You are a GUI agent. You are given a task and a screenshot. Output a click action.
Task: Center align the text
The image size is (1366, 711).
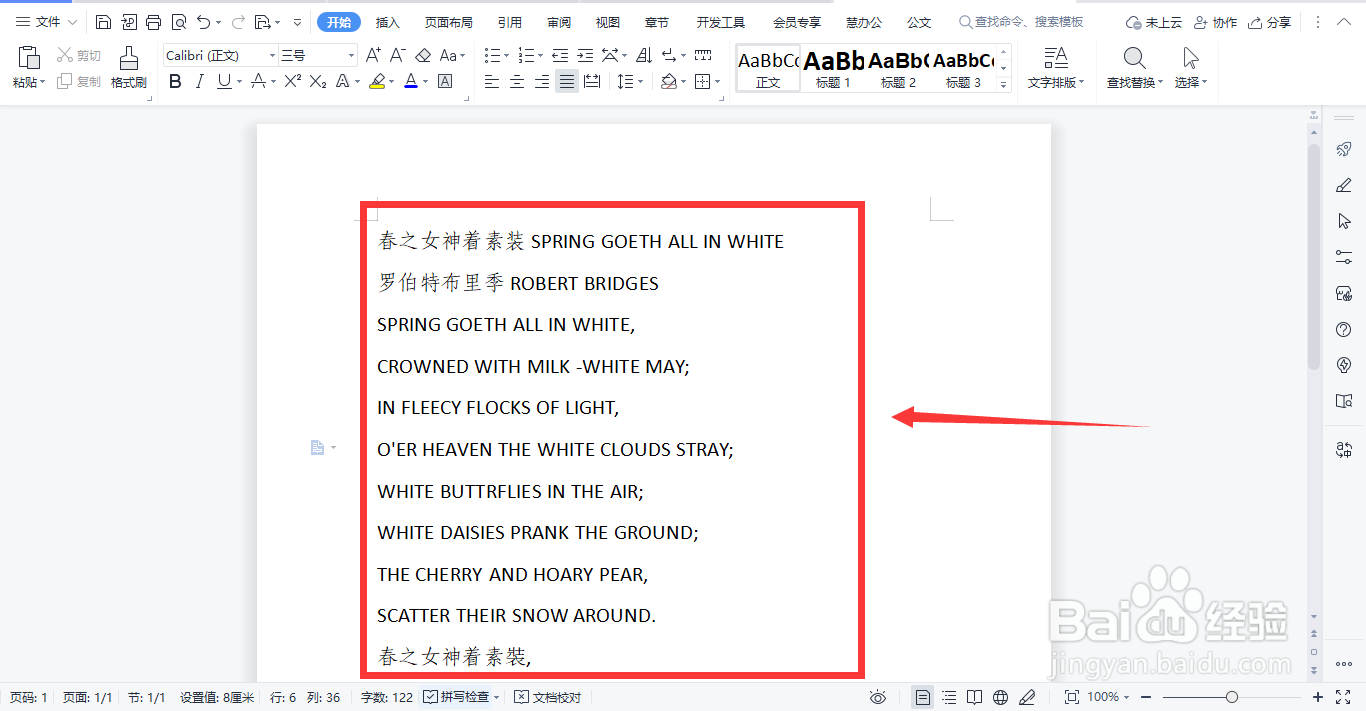click(x=517, y=81)
